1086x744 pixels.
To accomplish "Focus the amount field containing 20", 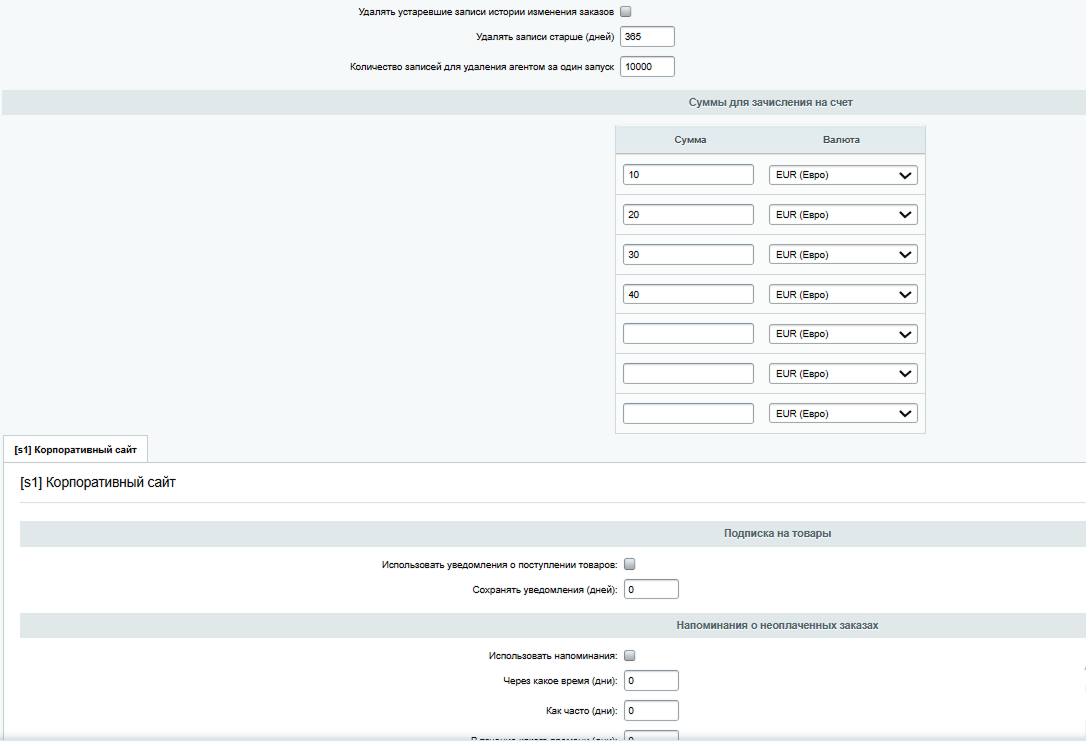I will coord(688,215).
